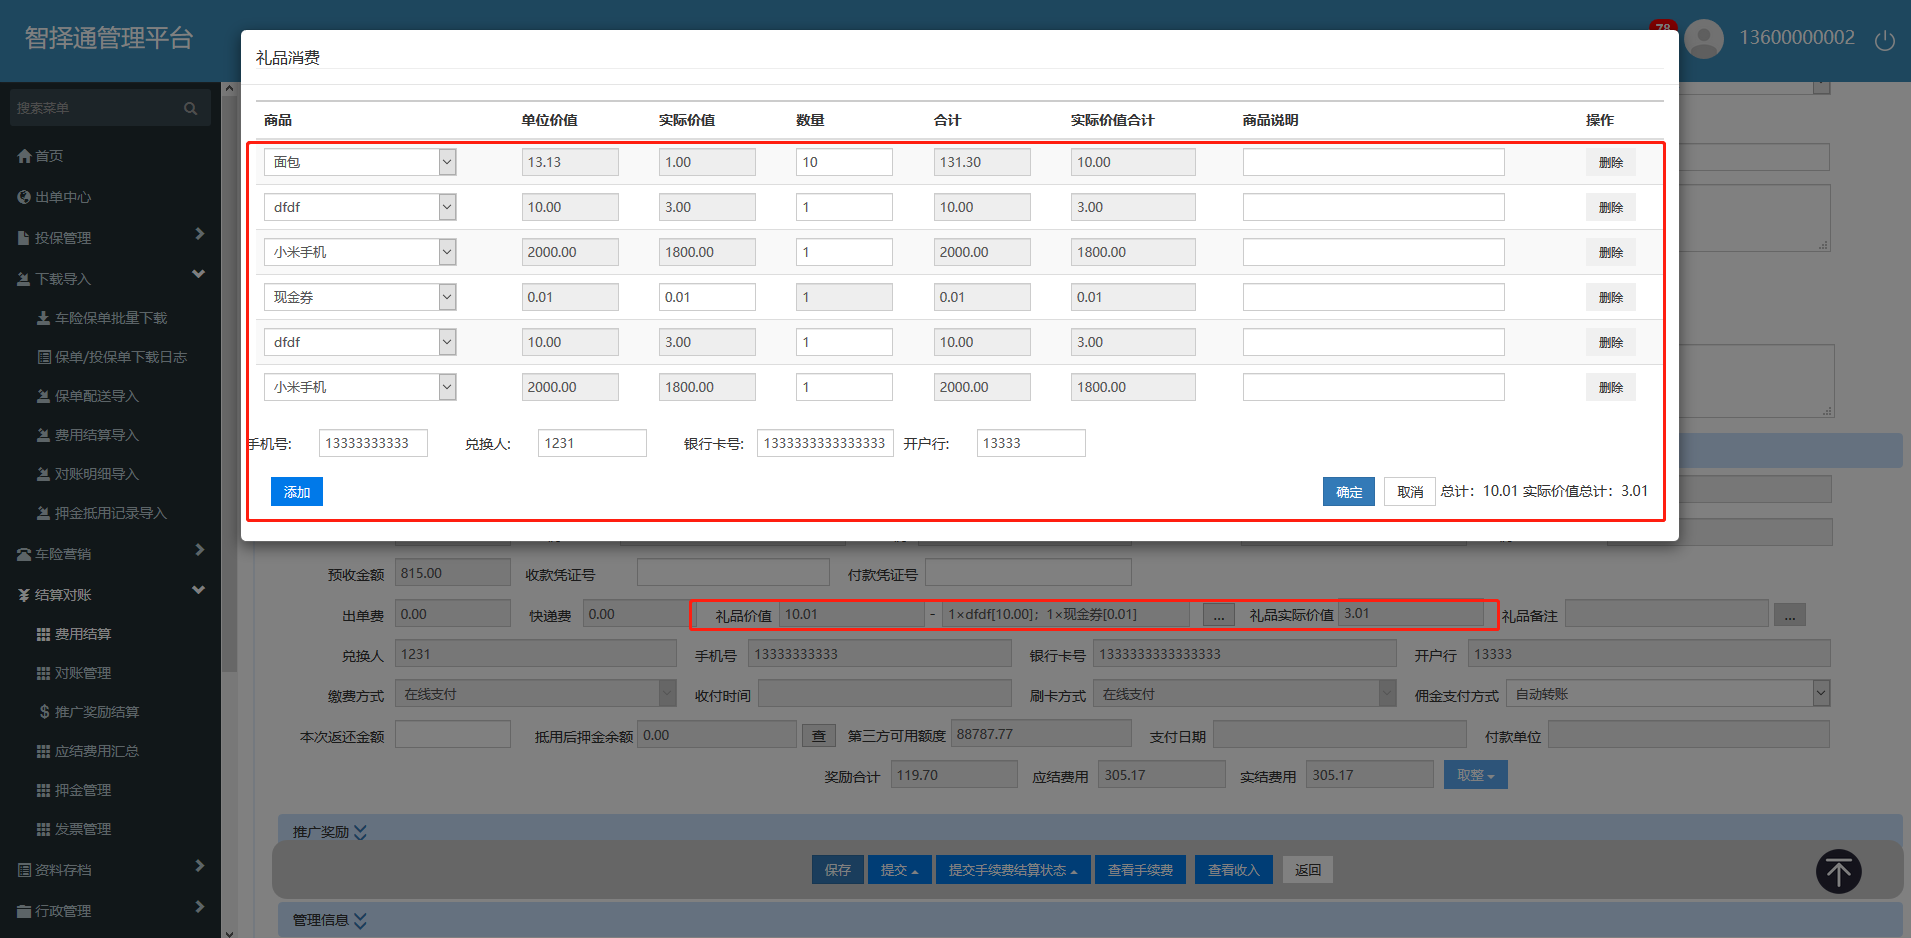Image resolution: width=1911 pixels, height=938 pixels.
Task: Click the scroll-to-top arrow button
Action: [x=1838, y=871]
